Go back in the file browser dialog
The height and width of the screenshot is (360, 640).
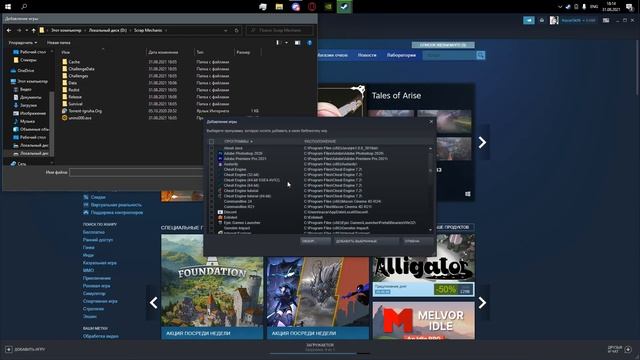click(9, 30)
